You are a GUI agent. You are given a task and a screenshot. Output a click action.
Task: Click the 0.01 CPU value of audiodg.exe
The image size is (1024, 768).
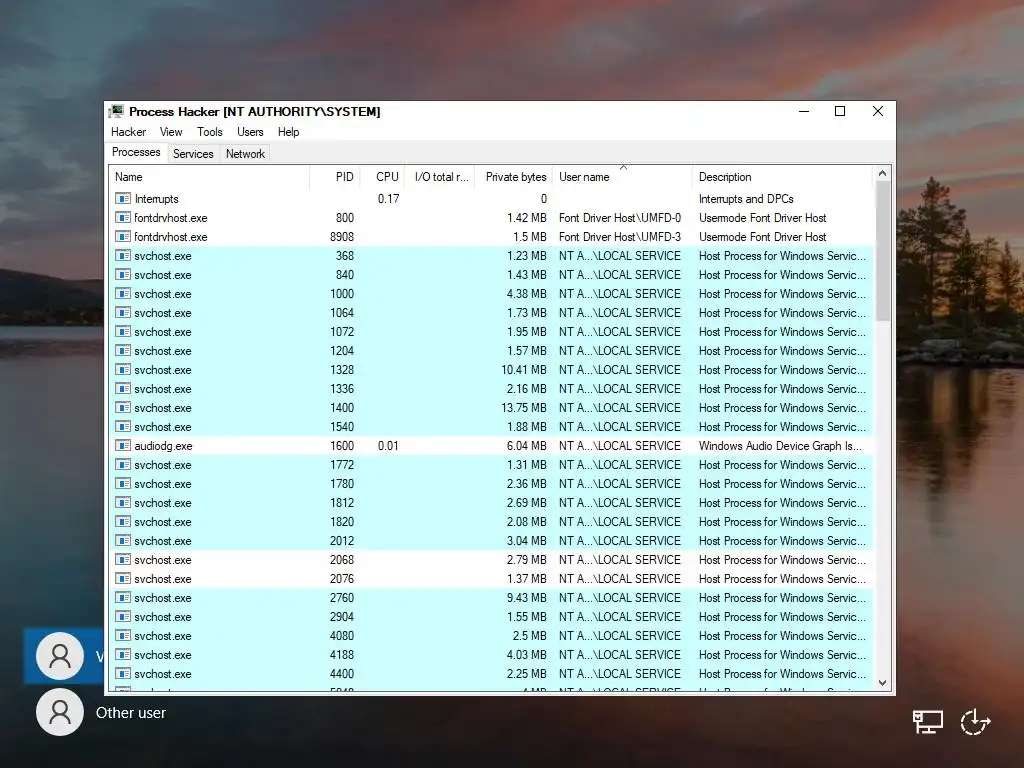(388, 445)
